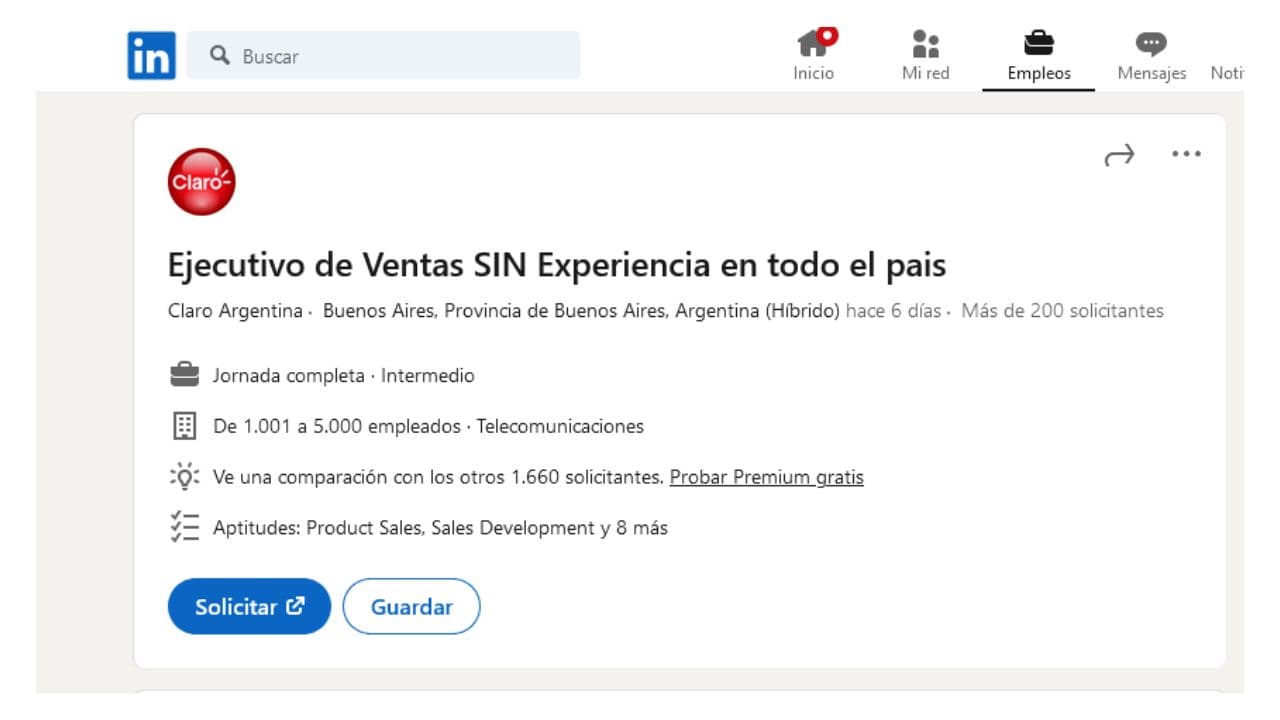
Task: Click the search magnifier icon
Action: [220, 55]
